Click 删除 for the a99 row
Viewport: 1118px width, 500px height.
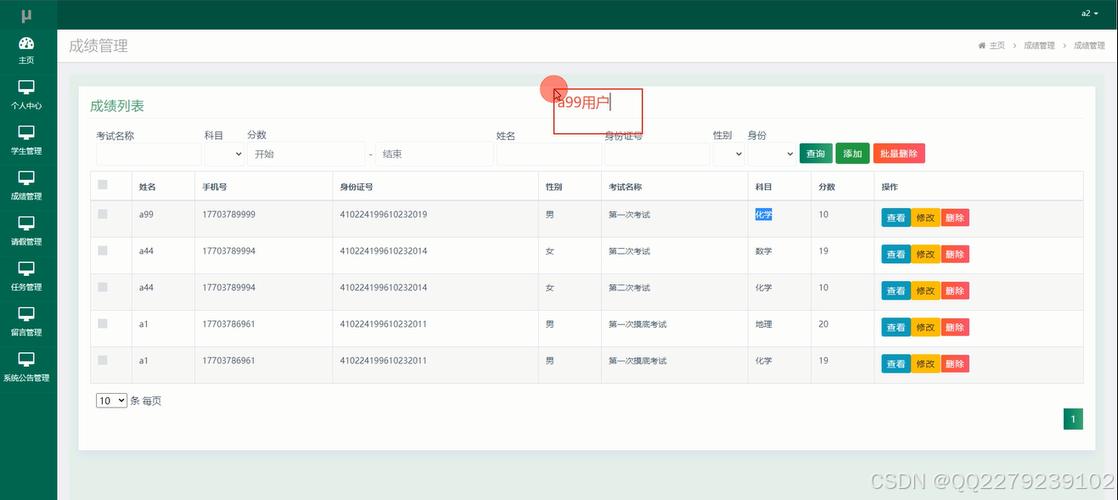(955, 218)
